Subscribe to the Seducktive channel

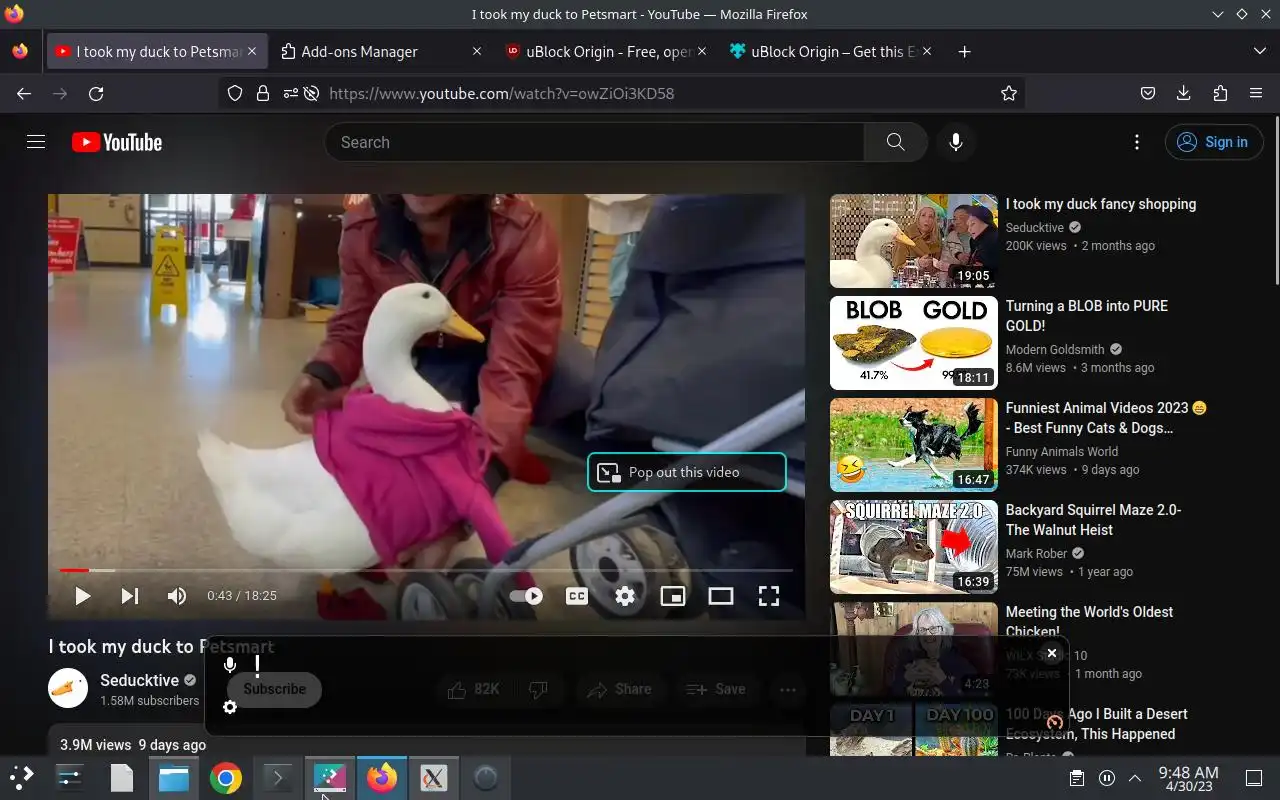274,689
